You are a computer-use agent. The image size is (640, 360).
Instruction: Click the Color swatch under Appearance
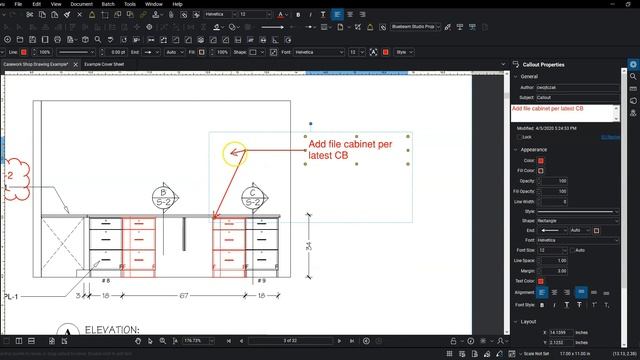(541, 161)
